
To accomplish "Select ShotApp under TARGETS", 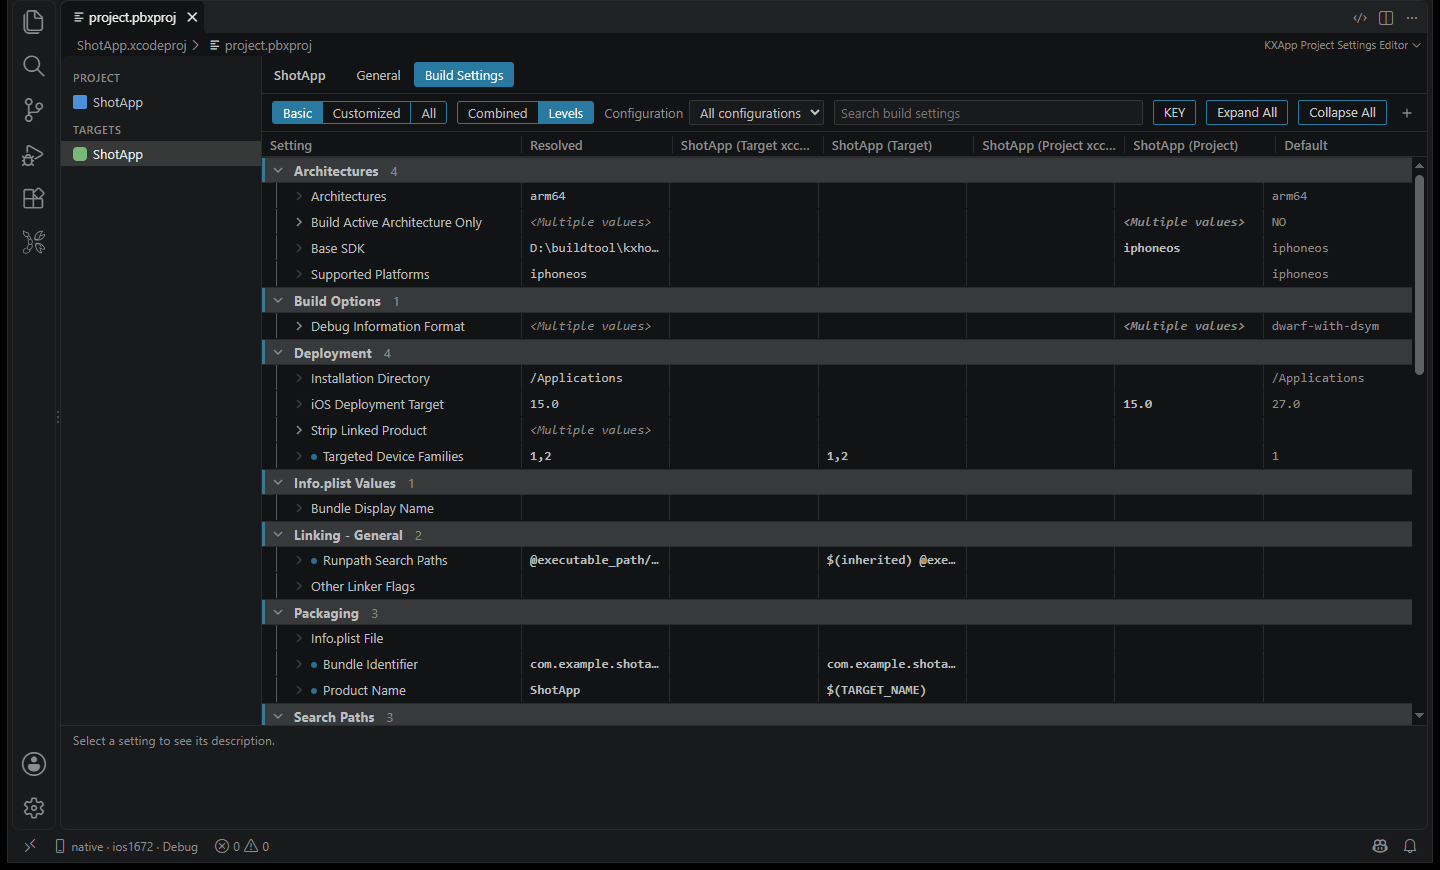I will pyautogui.click(x=161, y=154).
